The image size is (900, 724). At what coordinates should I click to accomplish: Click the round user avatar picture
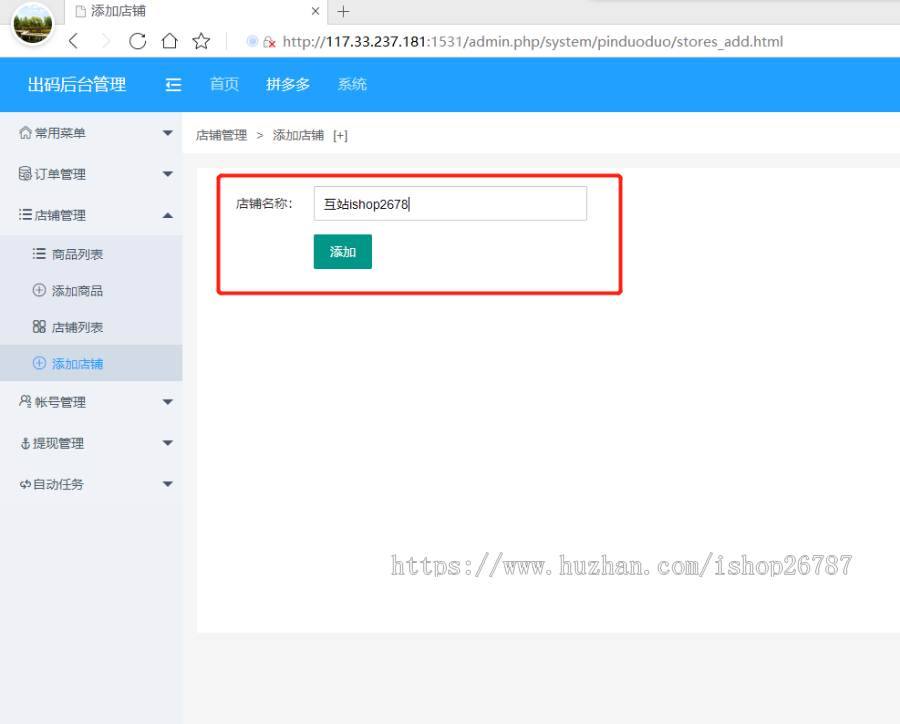tap(33, 23)
